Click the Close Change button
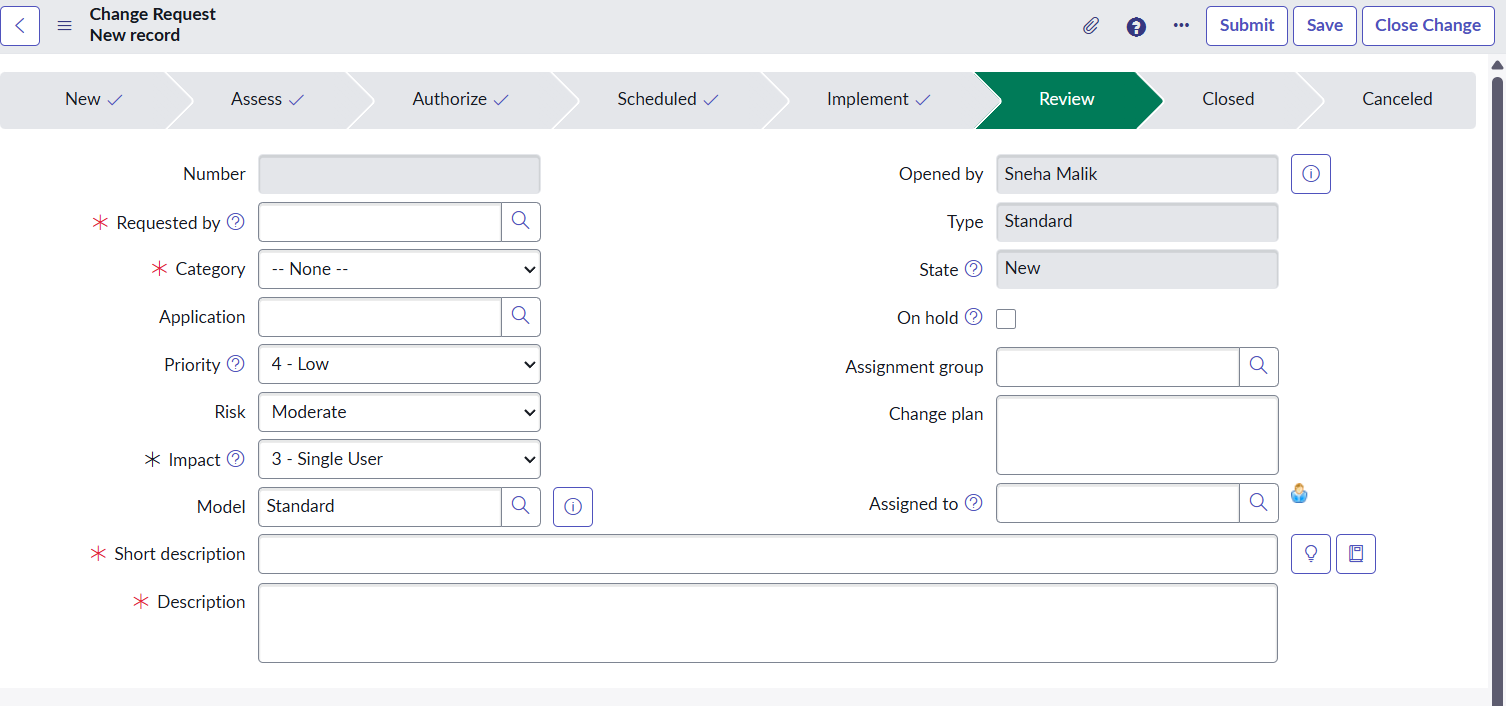 click(1427, 26)
